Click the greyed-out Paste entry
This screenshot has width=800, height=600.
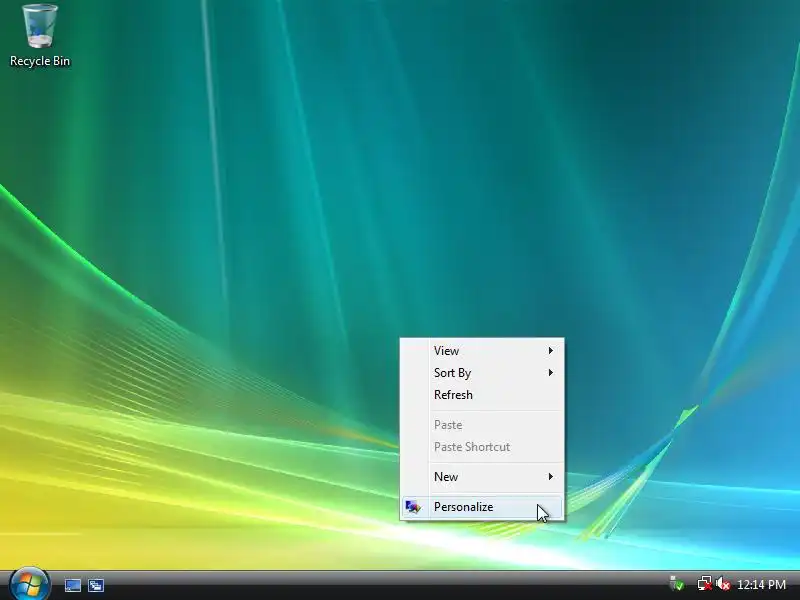pos(482,424)
